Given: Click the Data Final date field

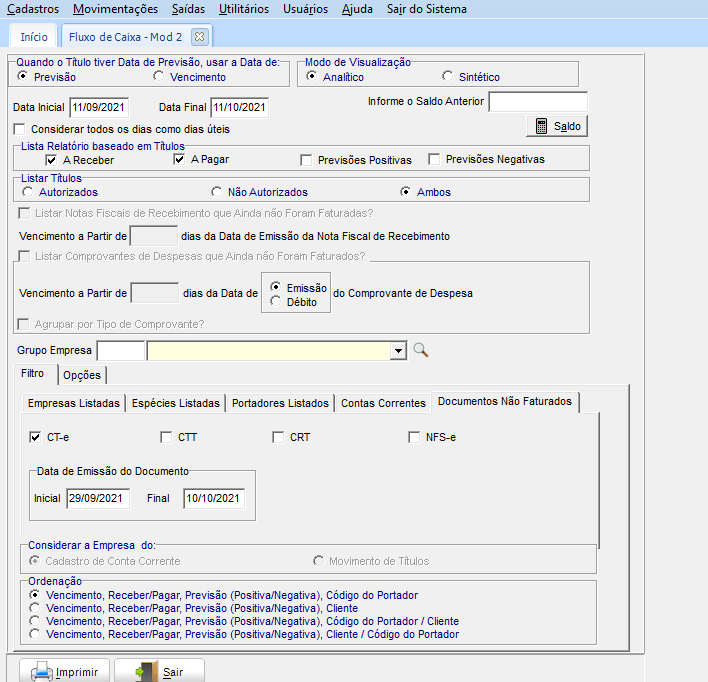Looking at the screenshot, I should (x=239, y=107).
